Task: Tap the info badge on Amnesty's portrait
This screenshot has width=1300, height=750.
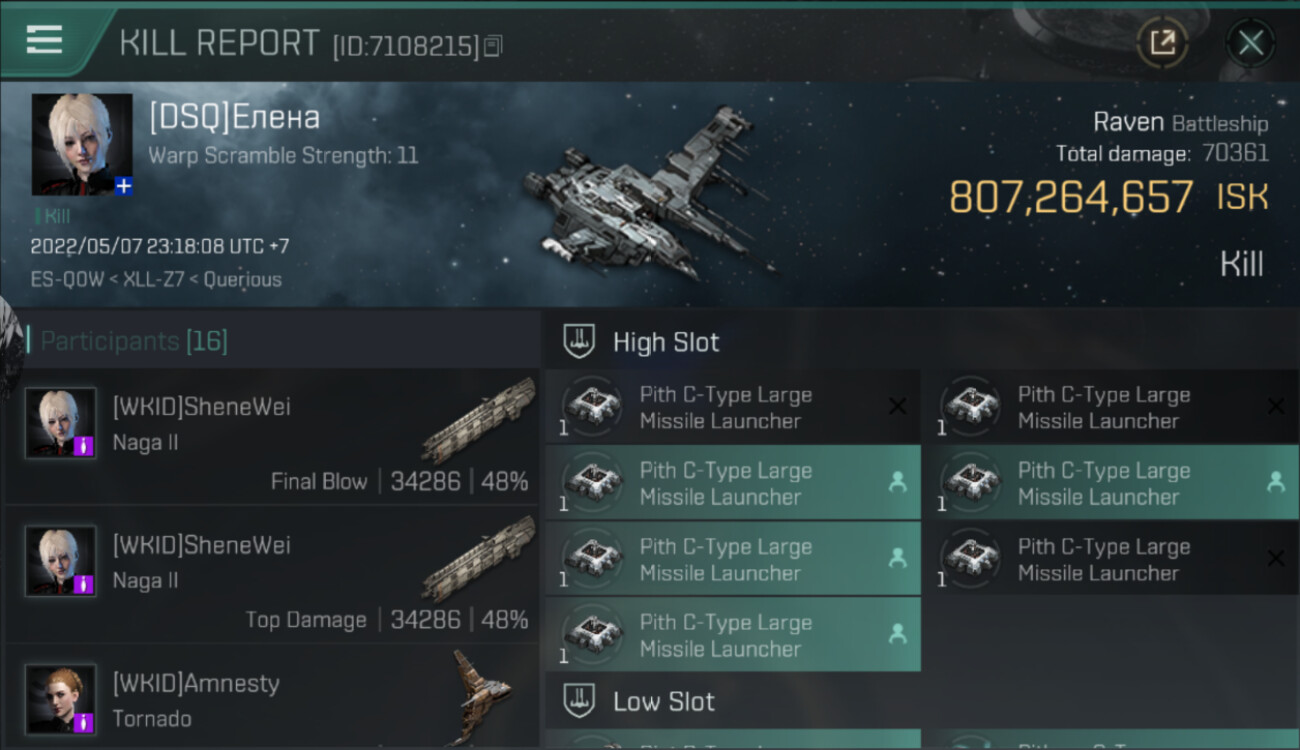Action: (84, 722)
